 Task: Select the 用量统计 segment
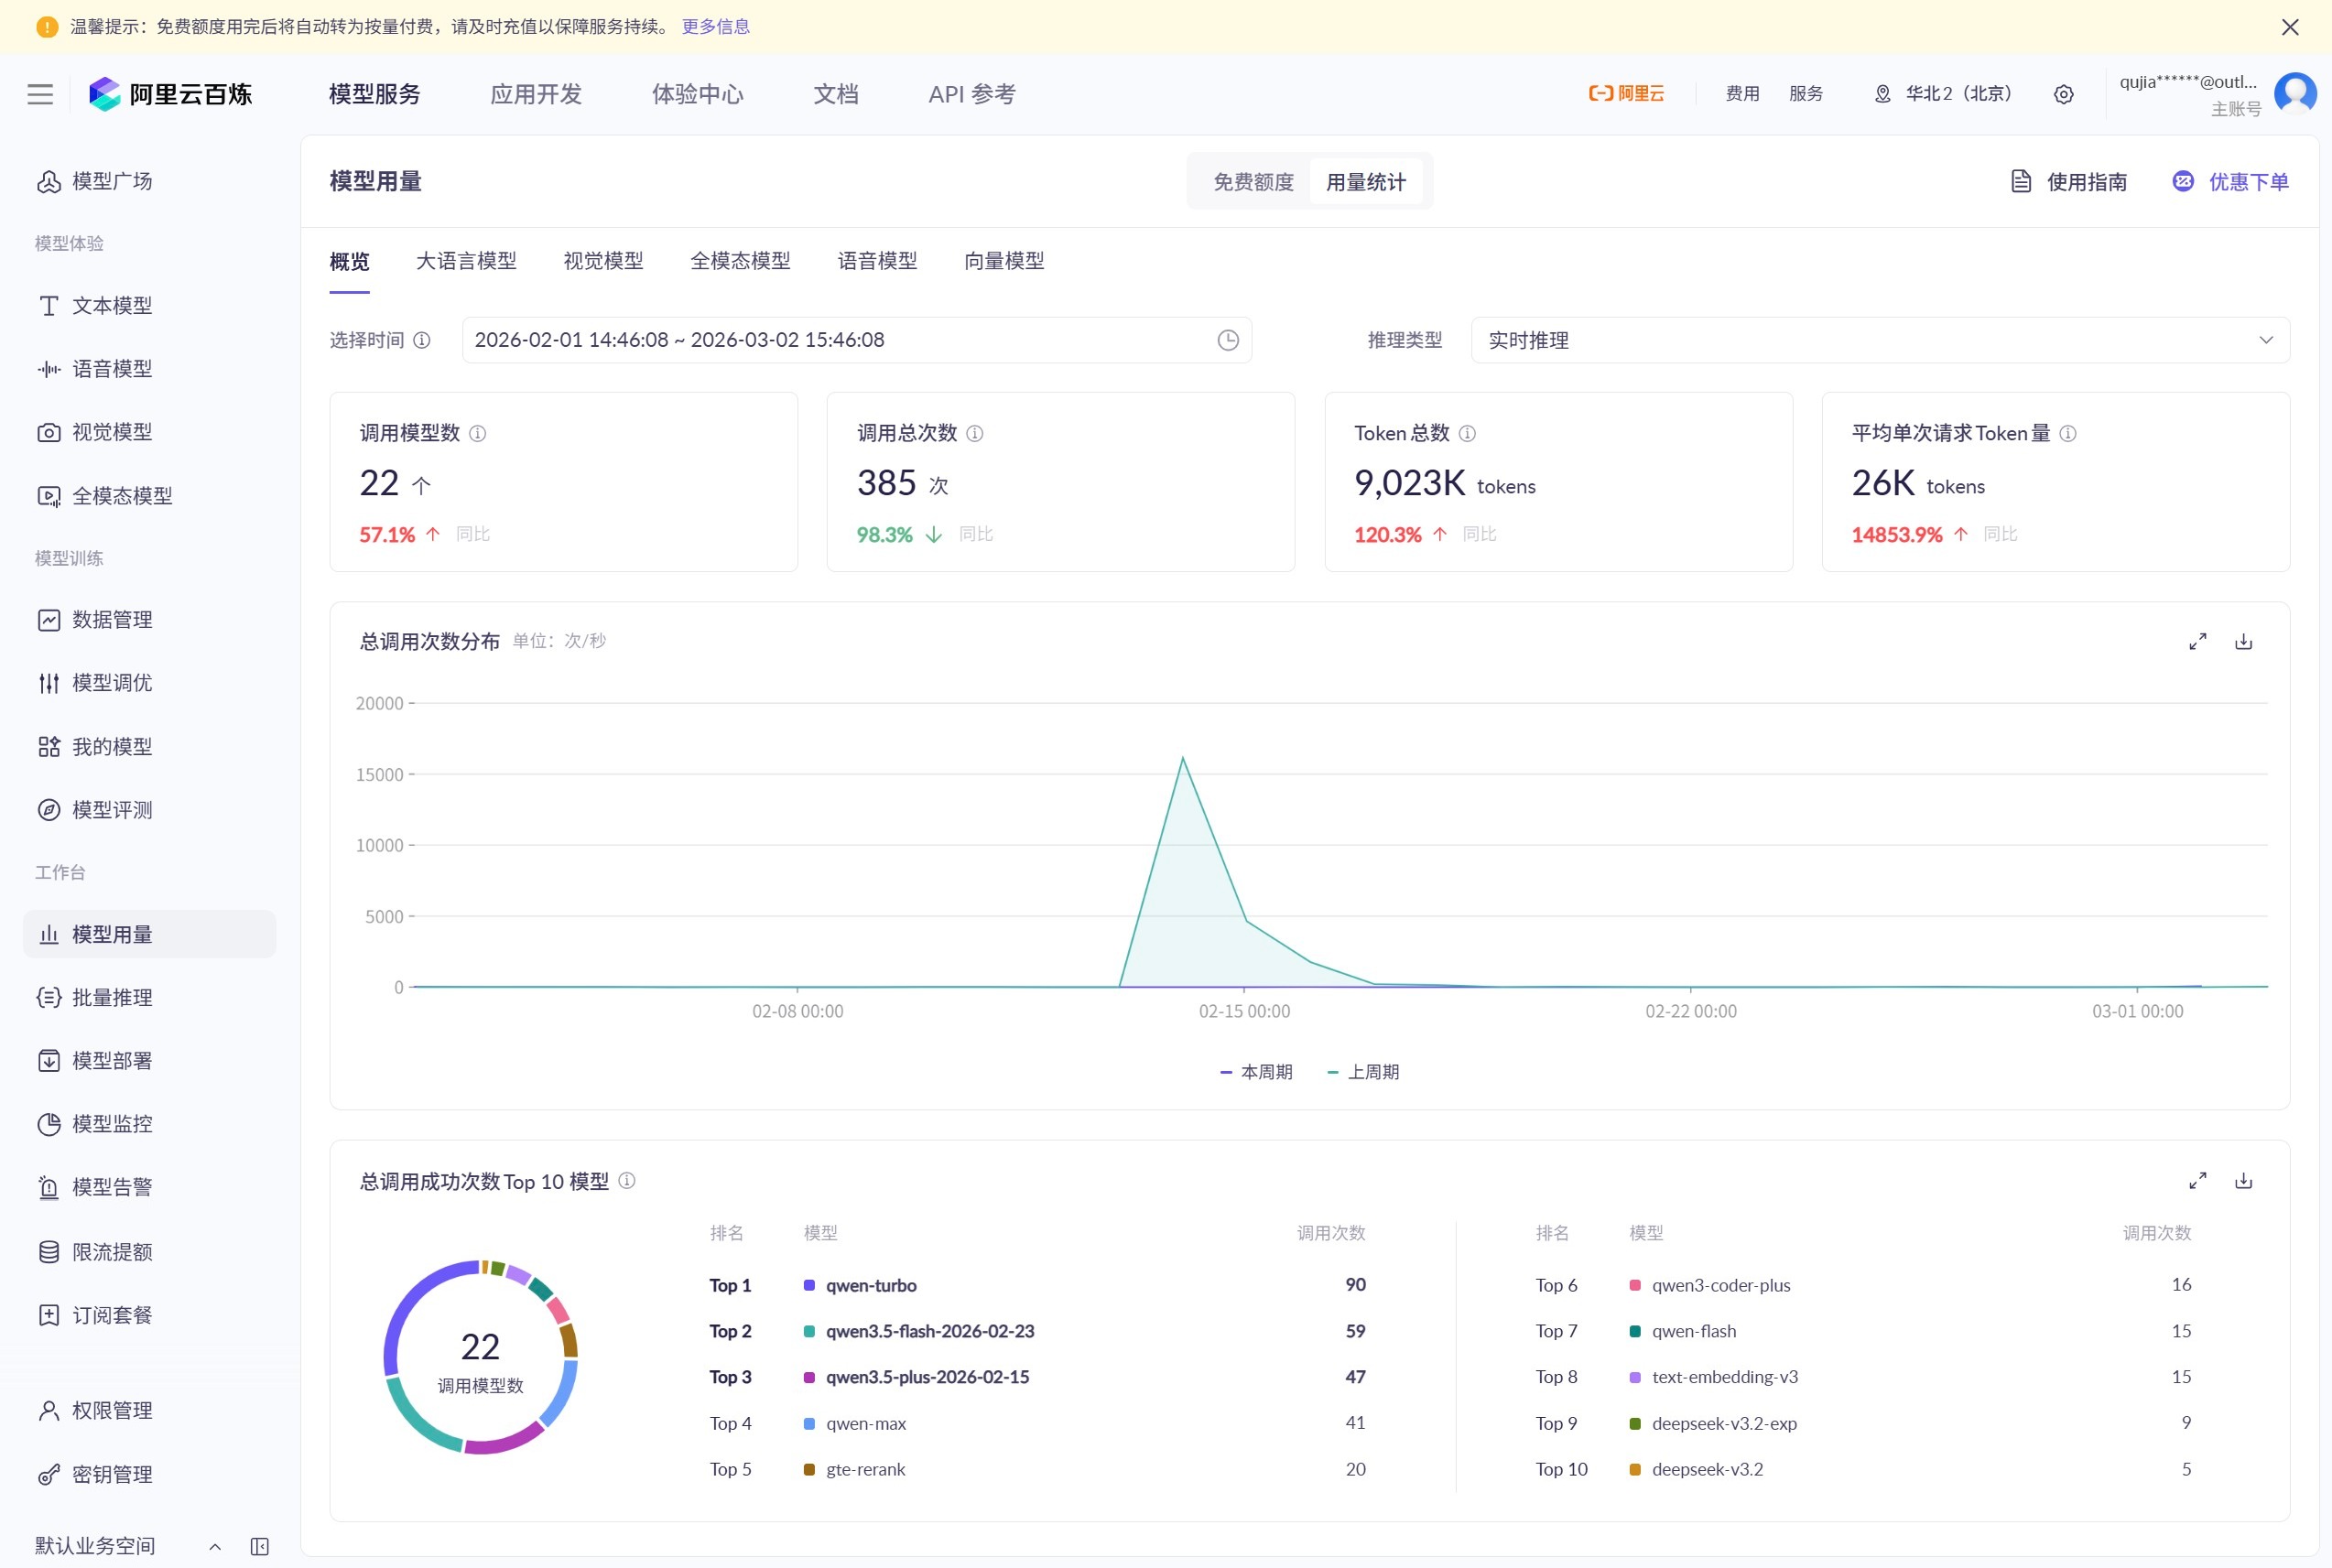[1365, 182]
